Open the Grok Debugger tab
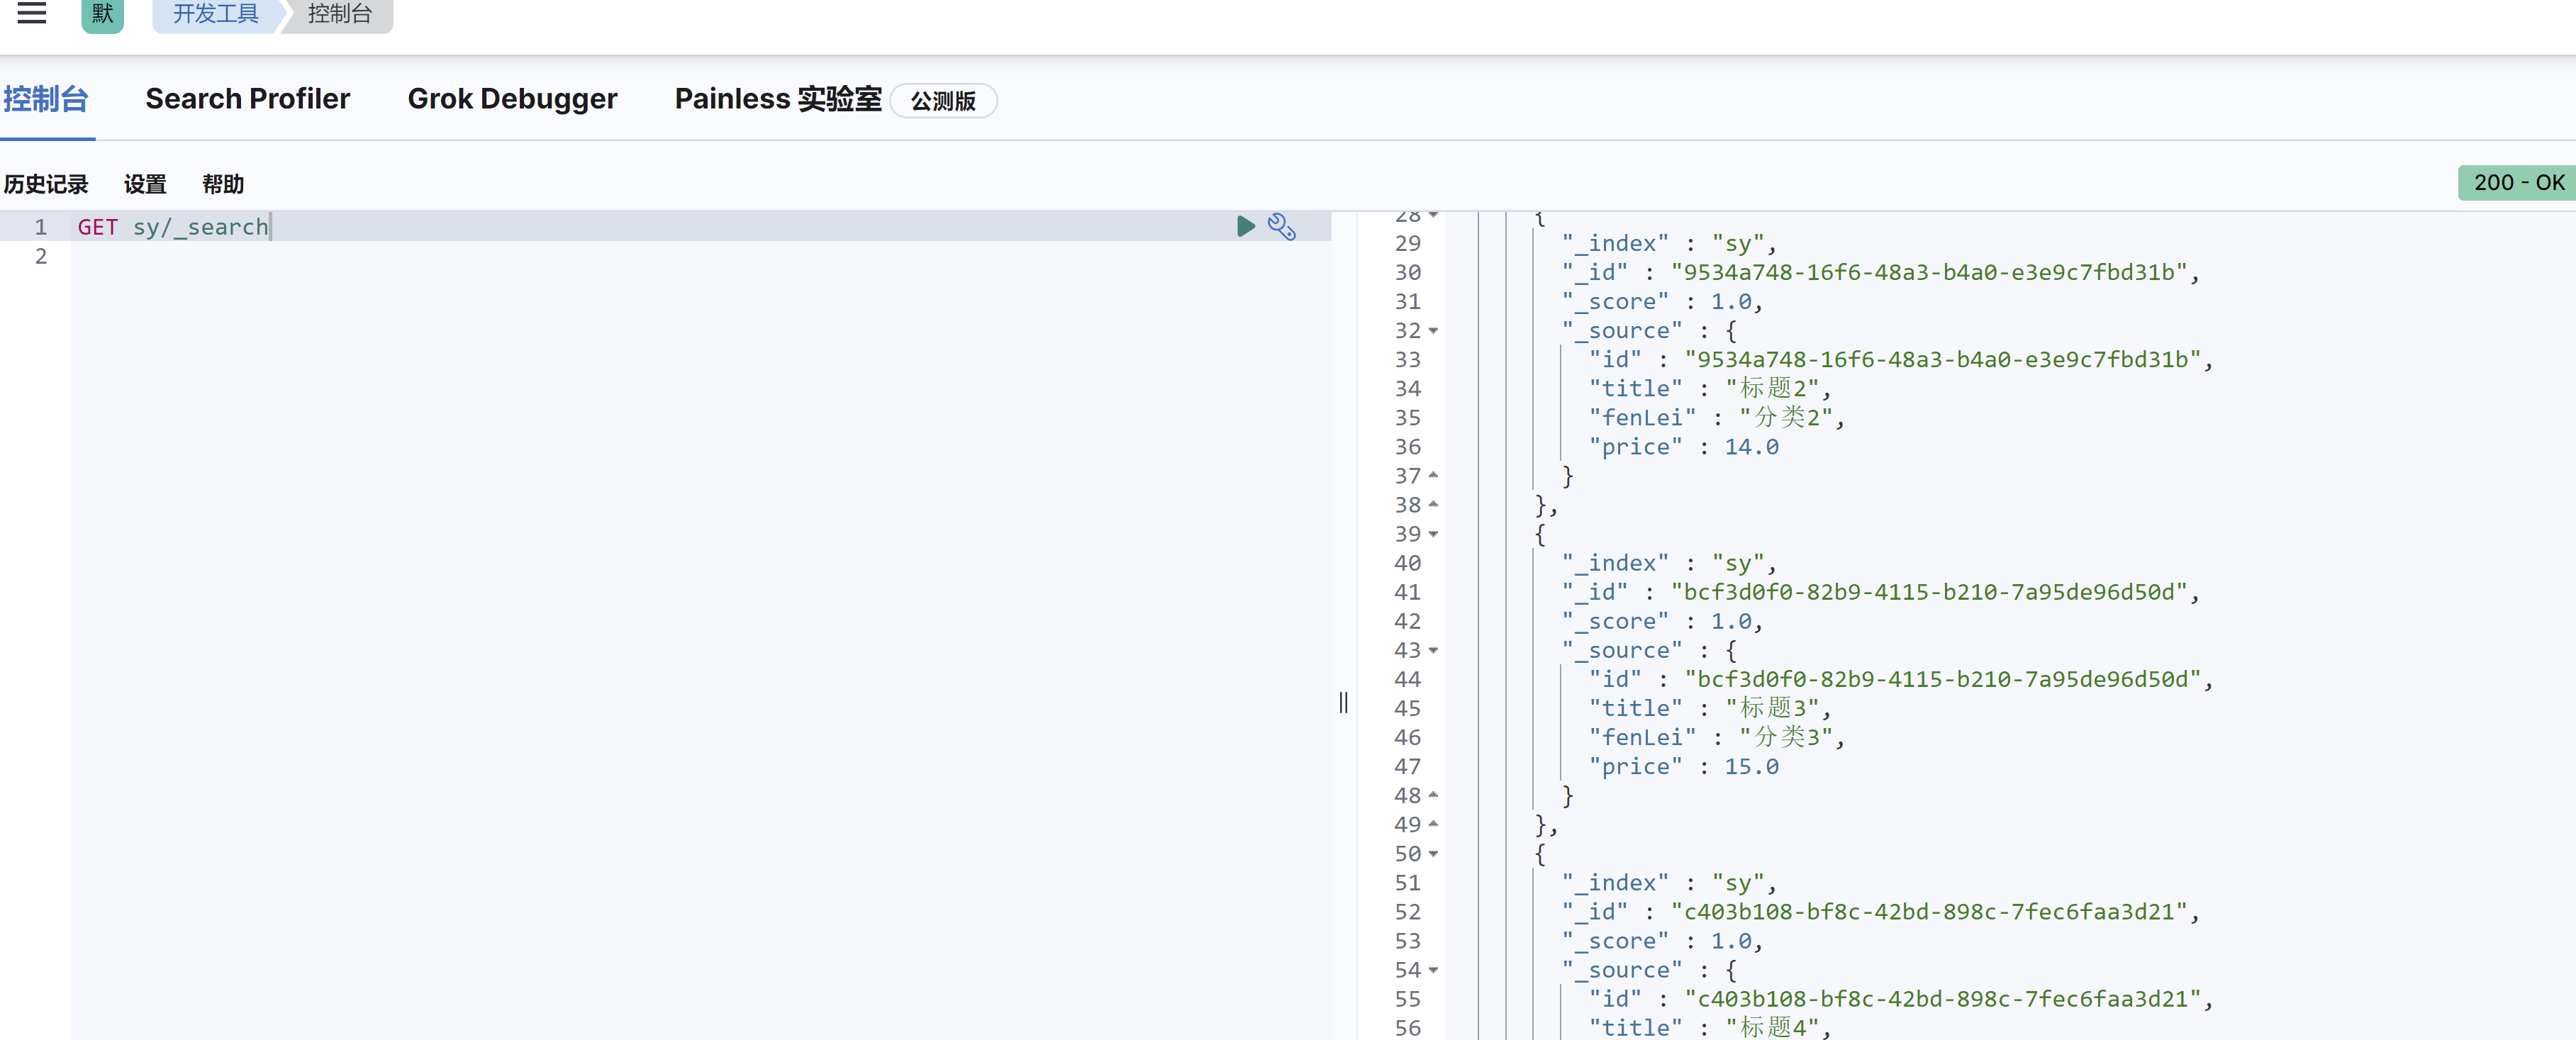The width and height of the screenshot is (2576, 1040). point(512,99)
